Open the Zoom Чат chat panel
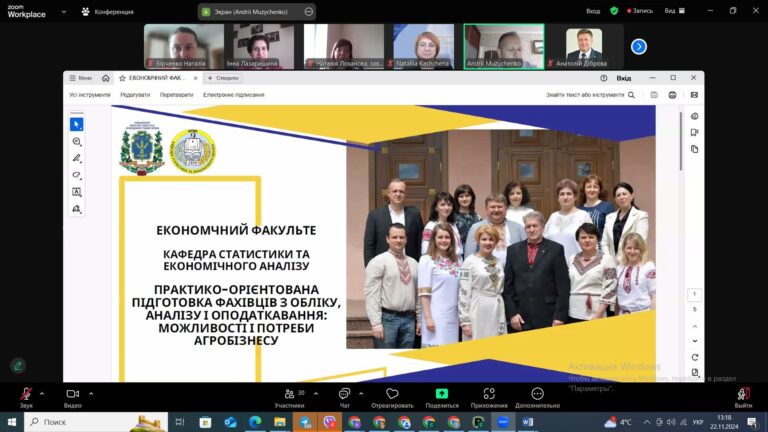This screenshot has width=768, height=432. (344, 394)
